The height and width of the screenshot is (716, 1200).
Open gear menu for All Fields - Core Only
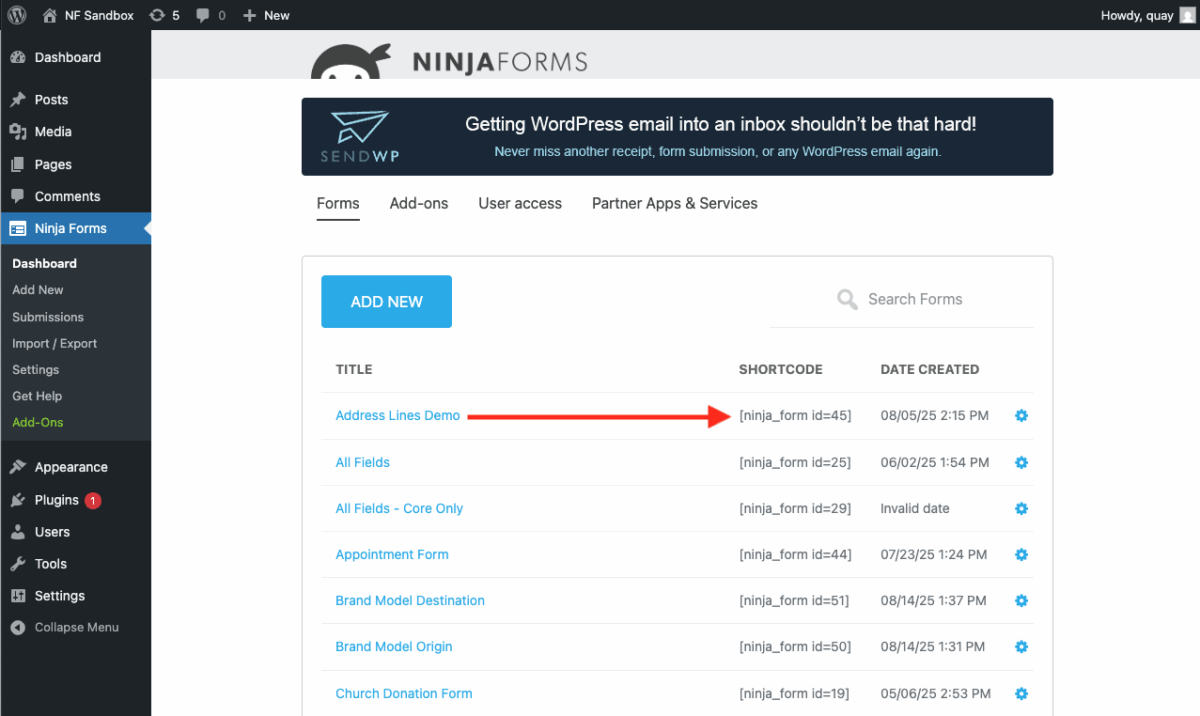tap(1021, 508)
